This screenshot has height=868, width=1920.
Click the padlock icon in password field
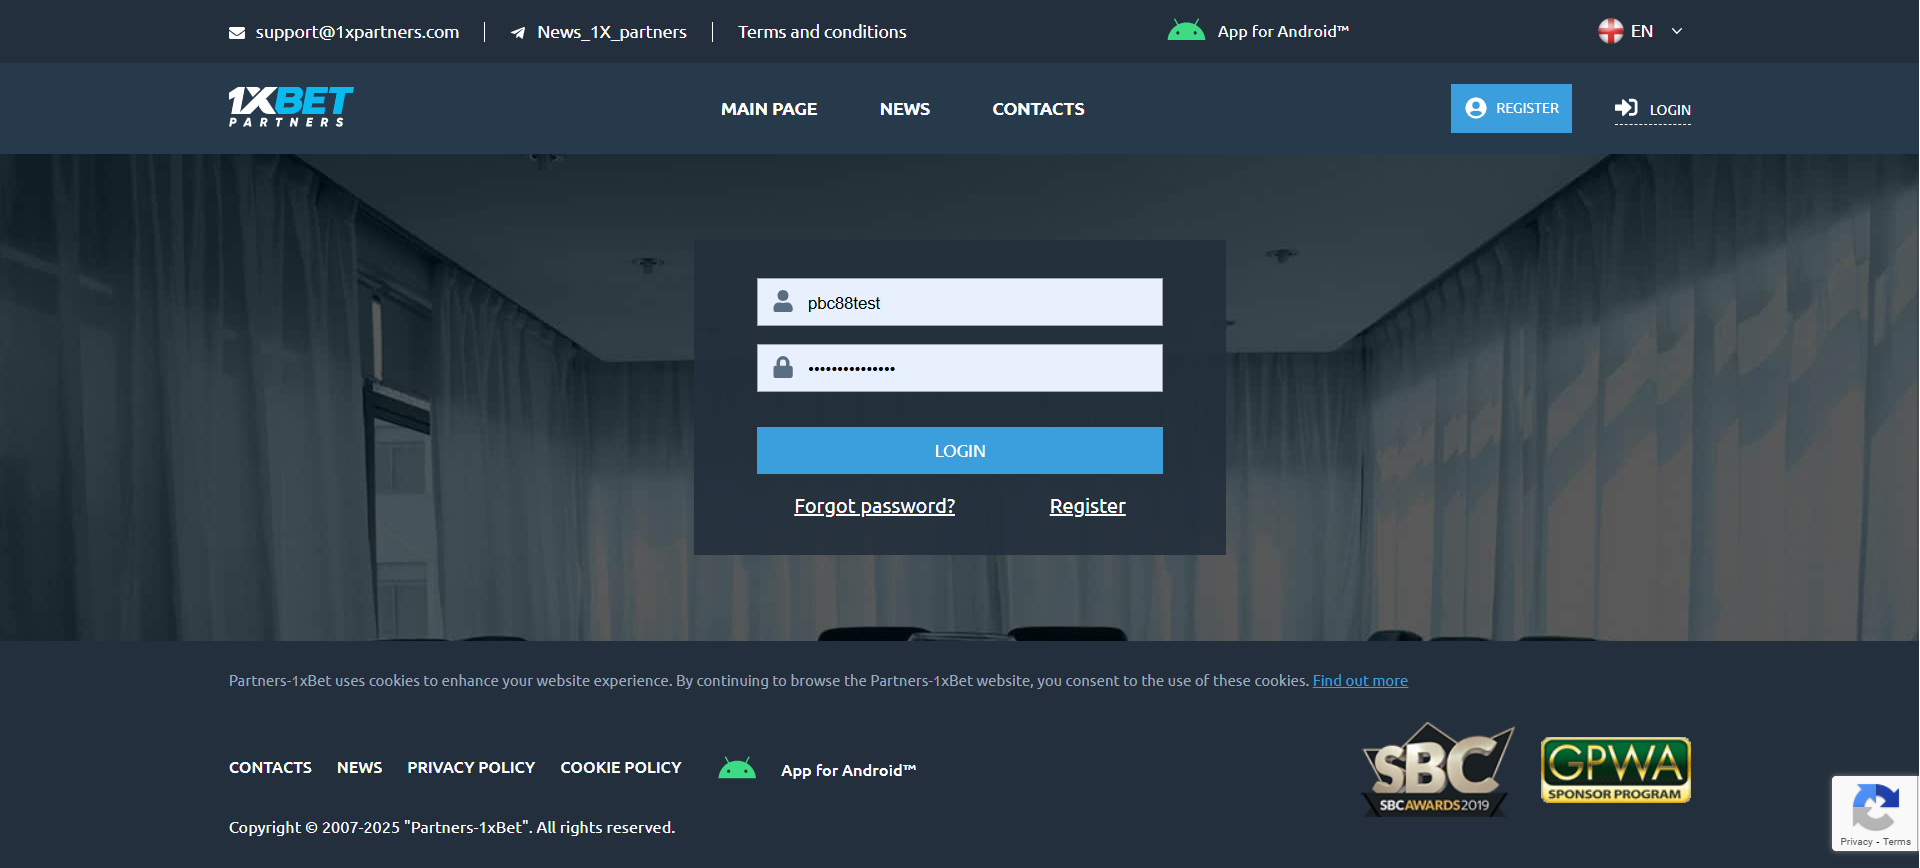[783, 367]
